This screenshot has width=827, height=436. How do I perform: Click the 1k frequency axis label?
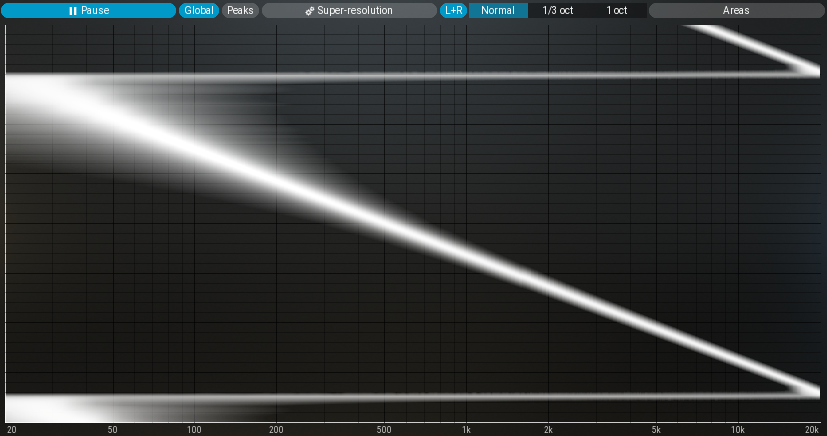coord(466,430)
